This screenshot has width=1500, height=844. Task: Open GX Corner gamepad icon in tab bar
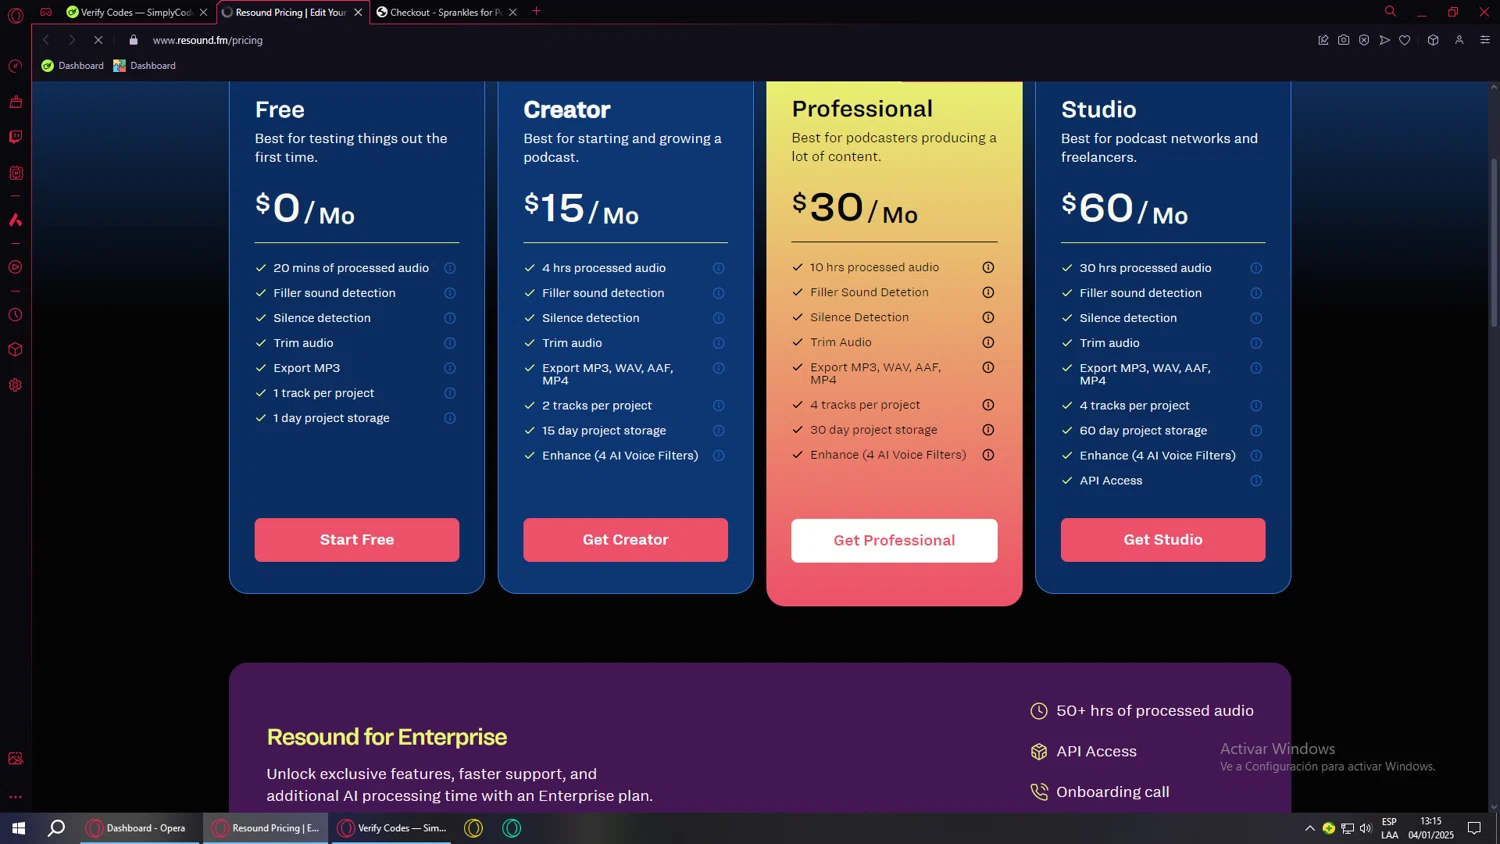pos(46,12)
